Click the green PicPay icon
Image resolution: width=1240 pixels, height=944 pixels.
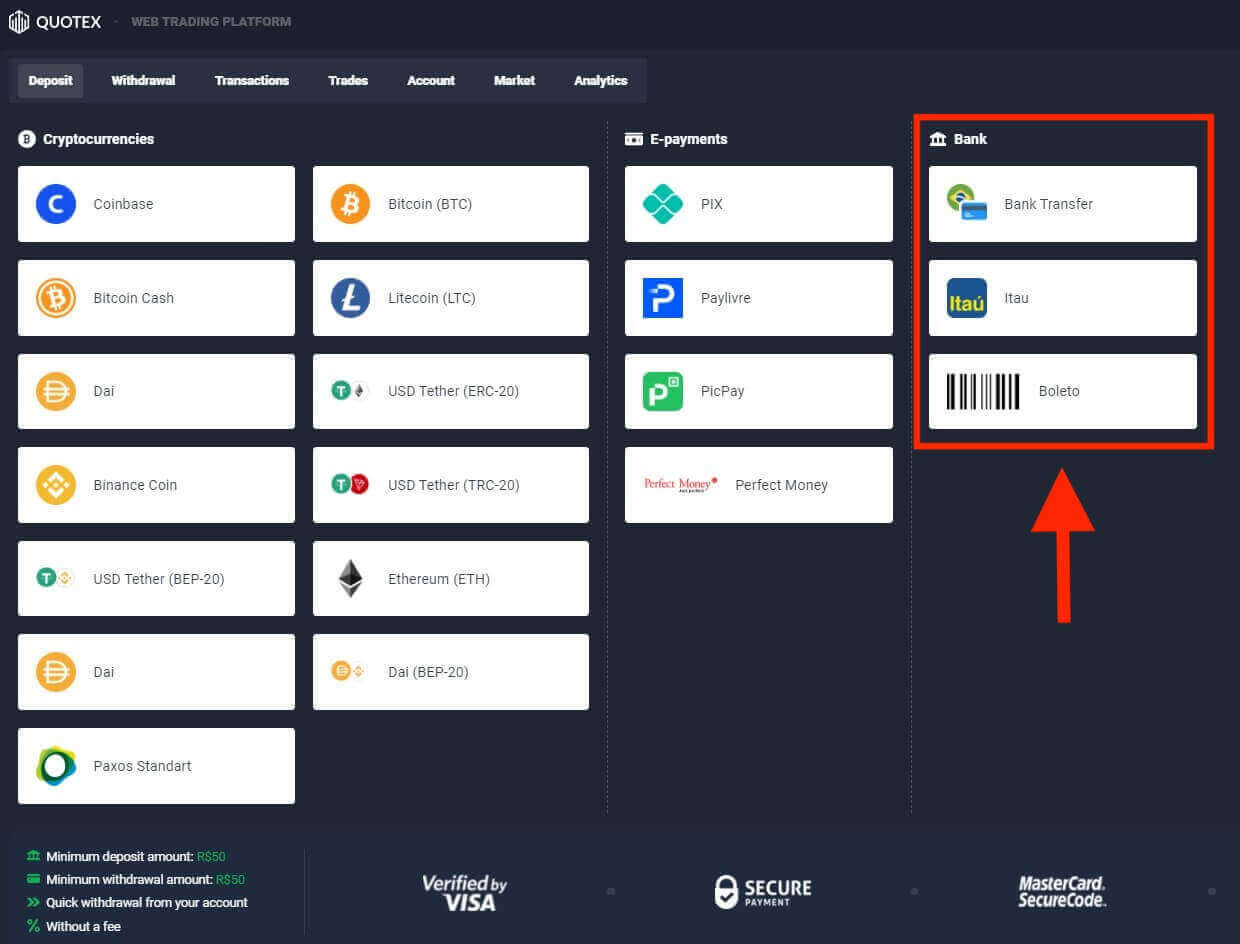pos(662,391)
